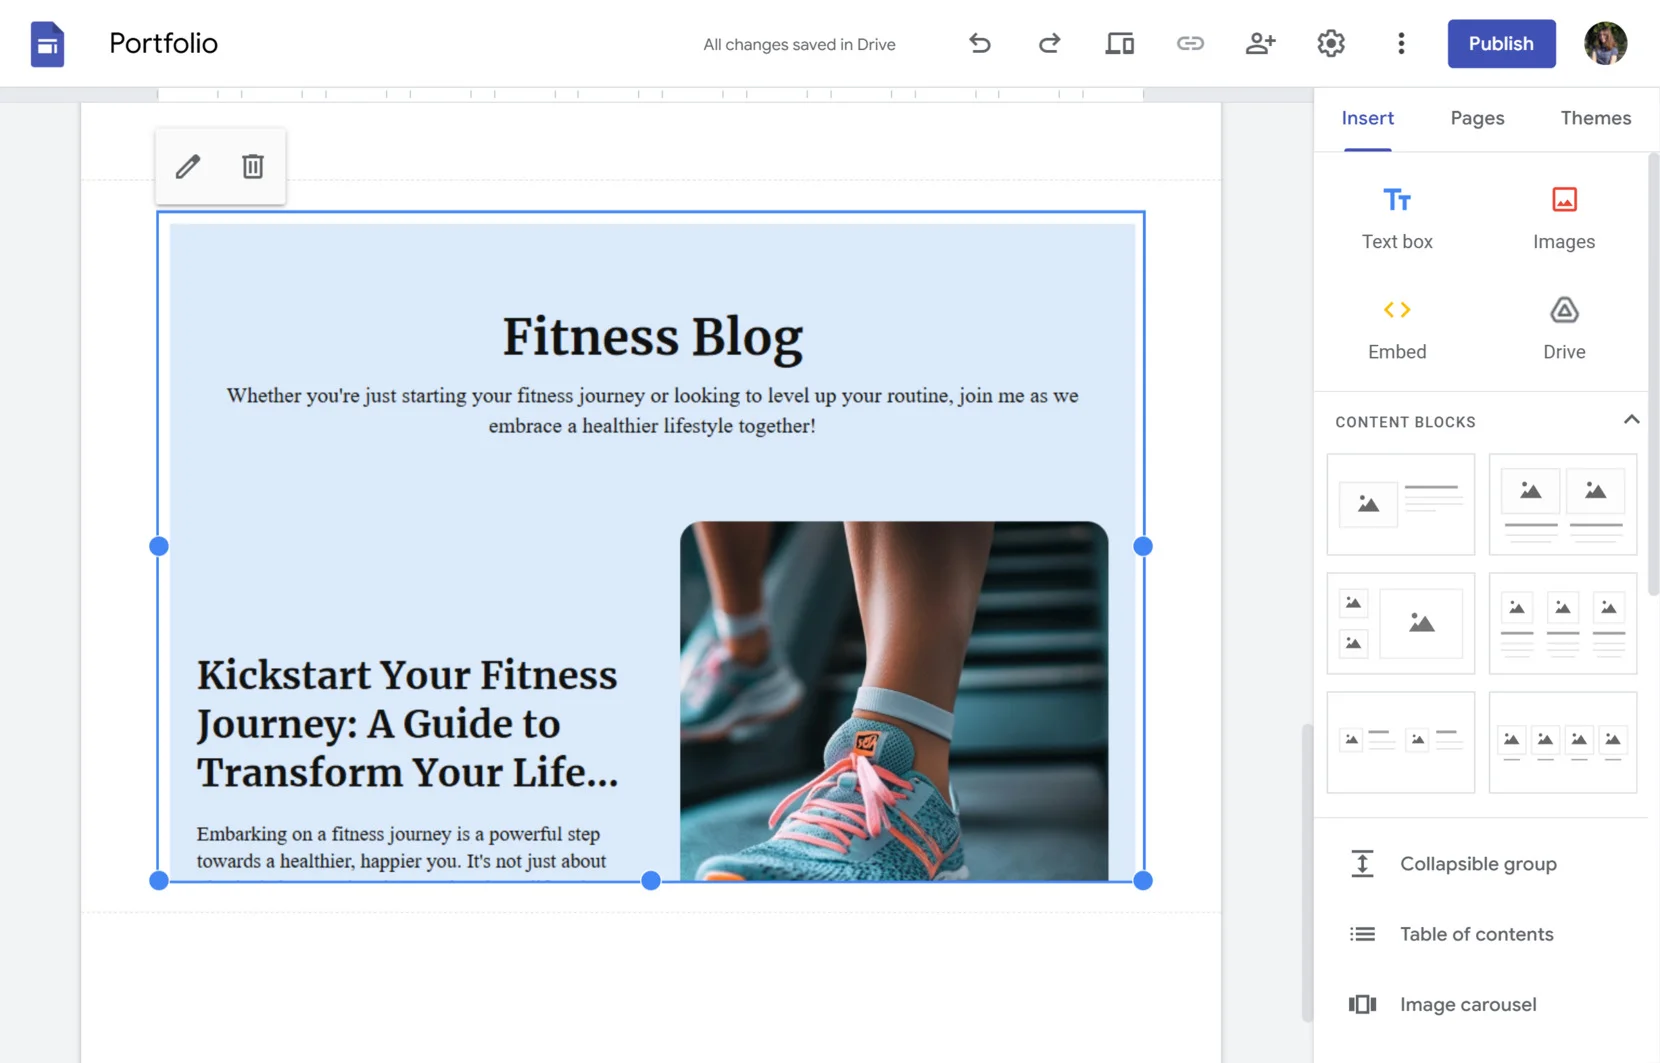Switch to the Themes tab

[1594, 118]
